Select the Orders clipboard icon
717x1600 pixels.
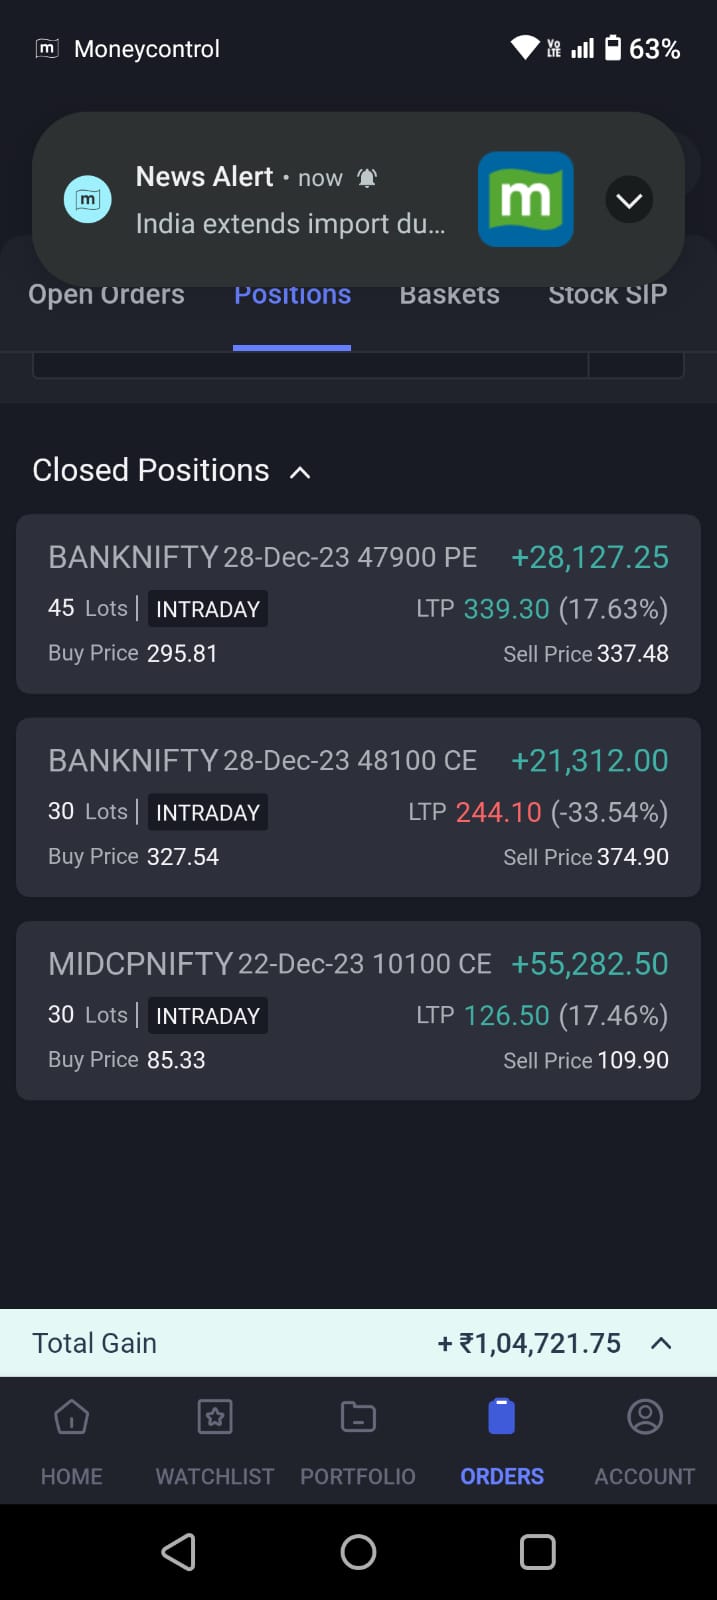501,1417
